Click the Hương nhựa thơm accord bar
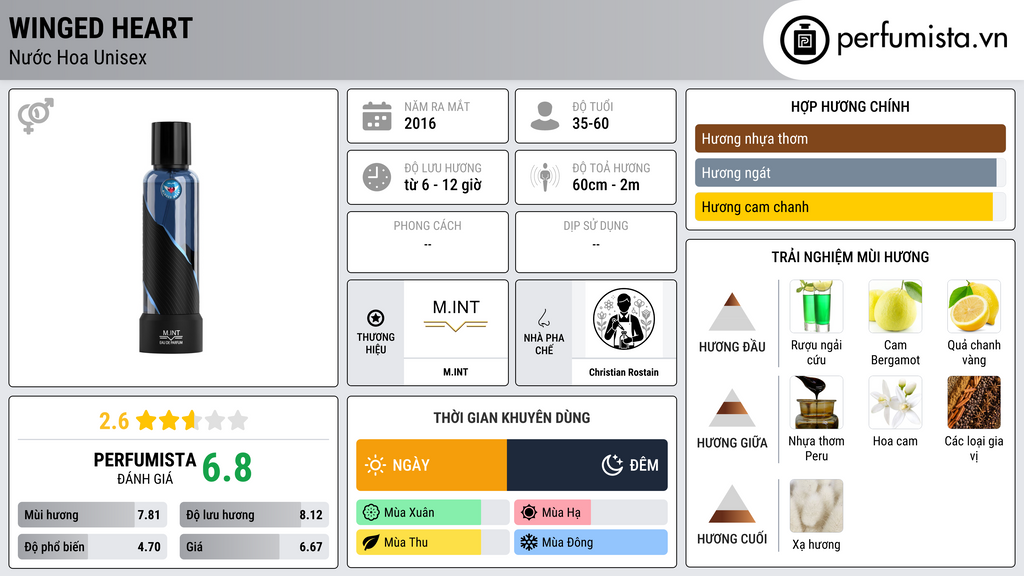The image size is (1024, 576). (850, 138)
